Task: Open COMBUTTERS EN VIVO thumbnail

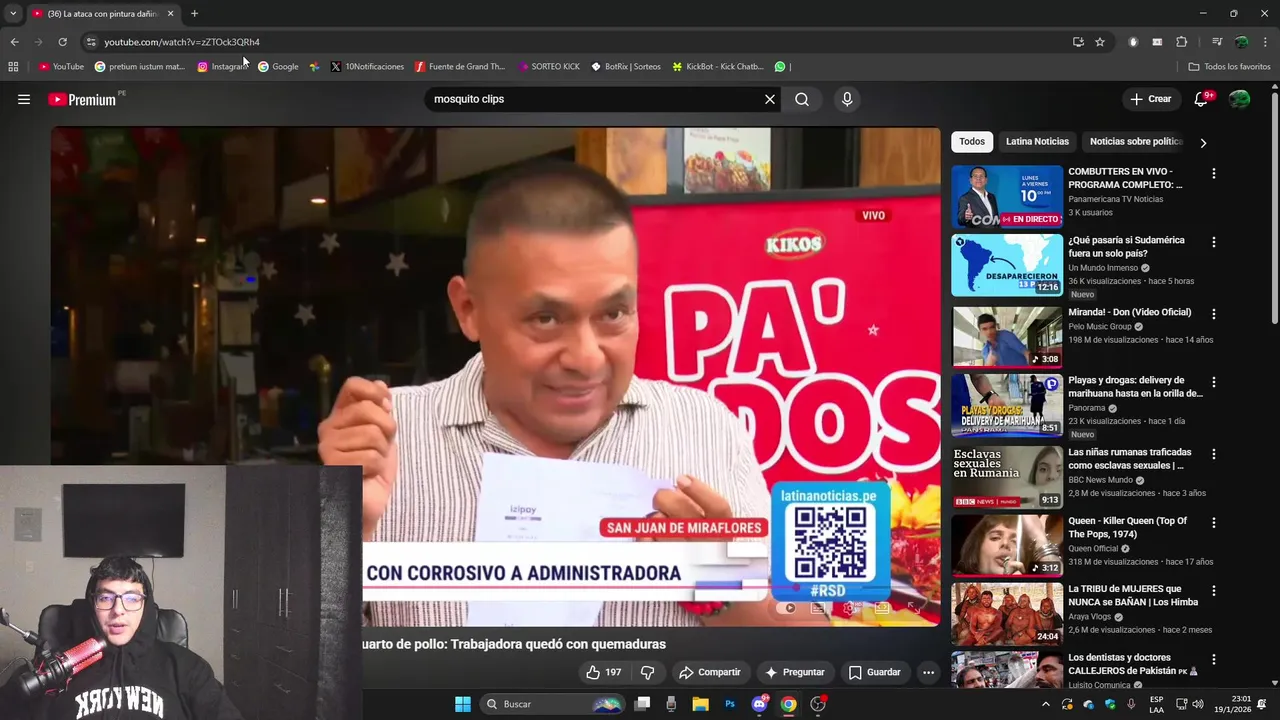Action: tap(1007, 196)
